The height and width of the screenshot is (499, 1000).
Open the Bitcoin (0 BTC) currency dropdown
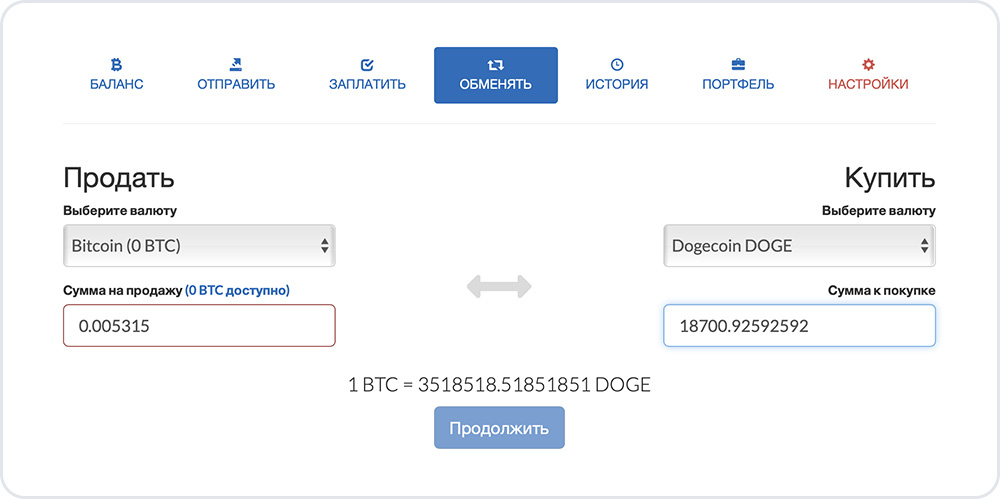[x=199, y=245]
